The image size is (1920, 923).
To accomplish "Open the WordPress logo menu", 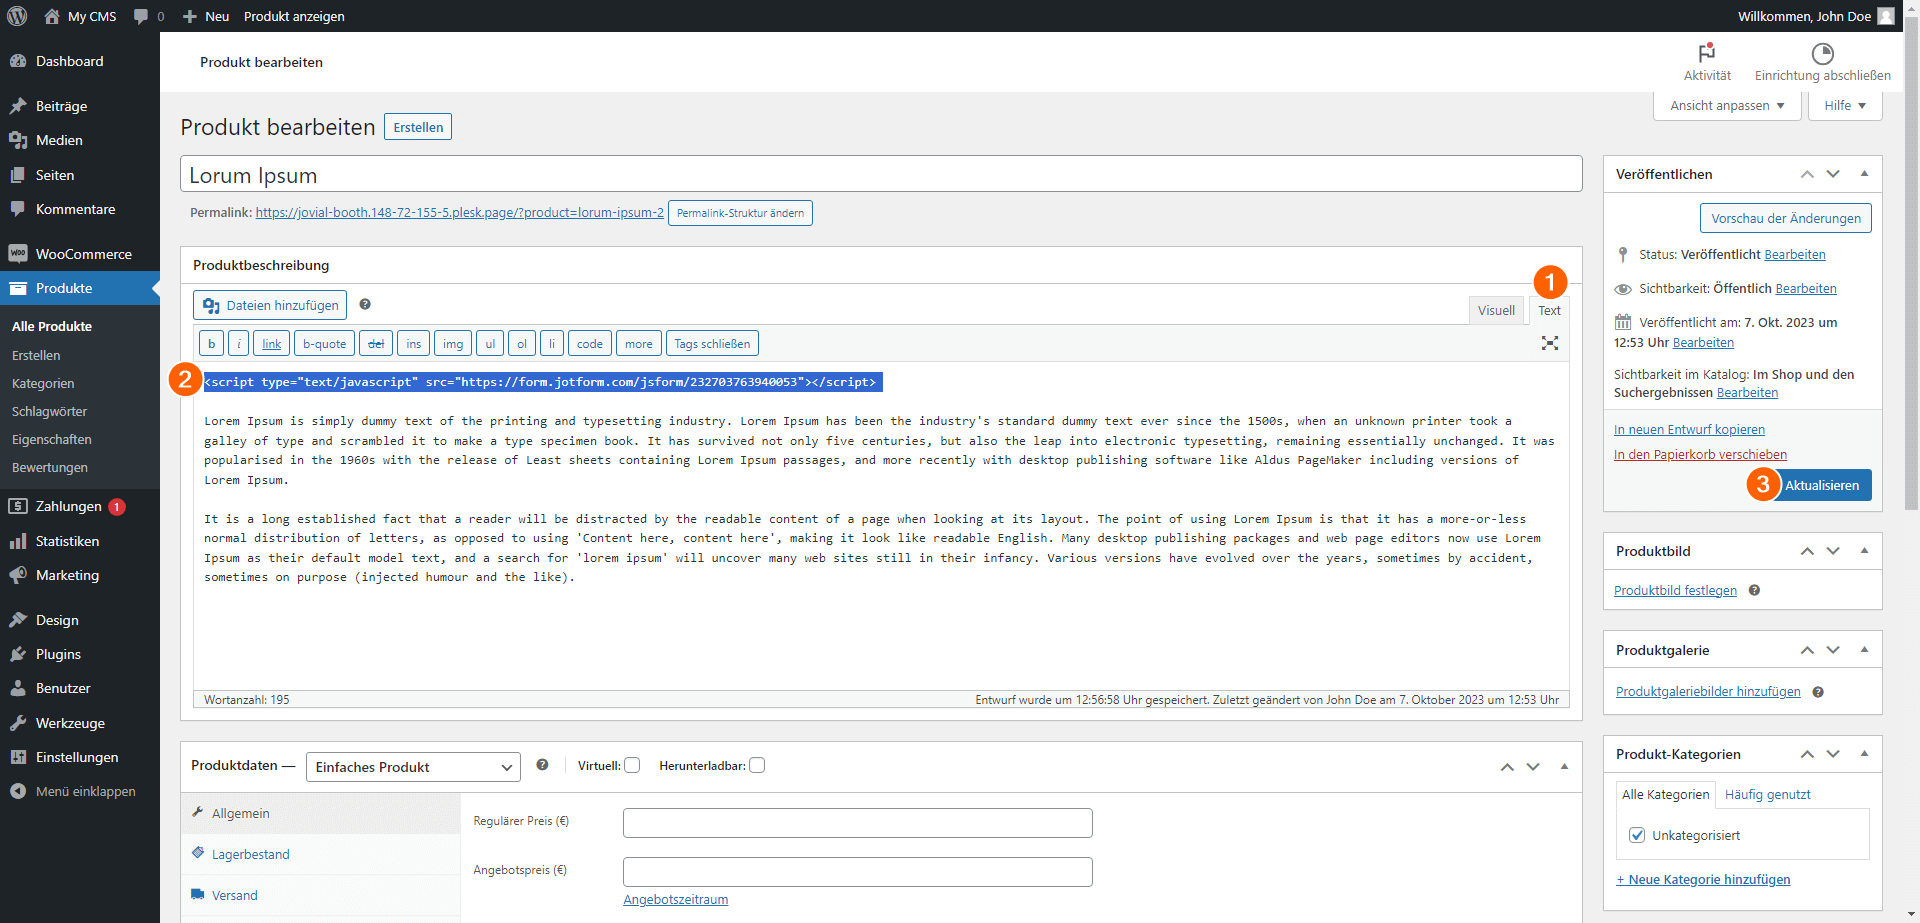I will click(17, 16).
